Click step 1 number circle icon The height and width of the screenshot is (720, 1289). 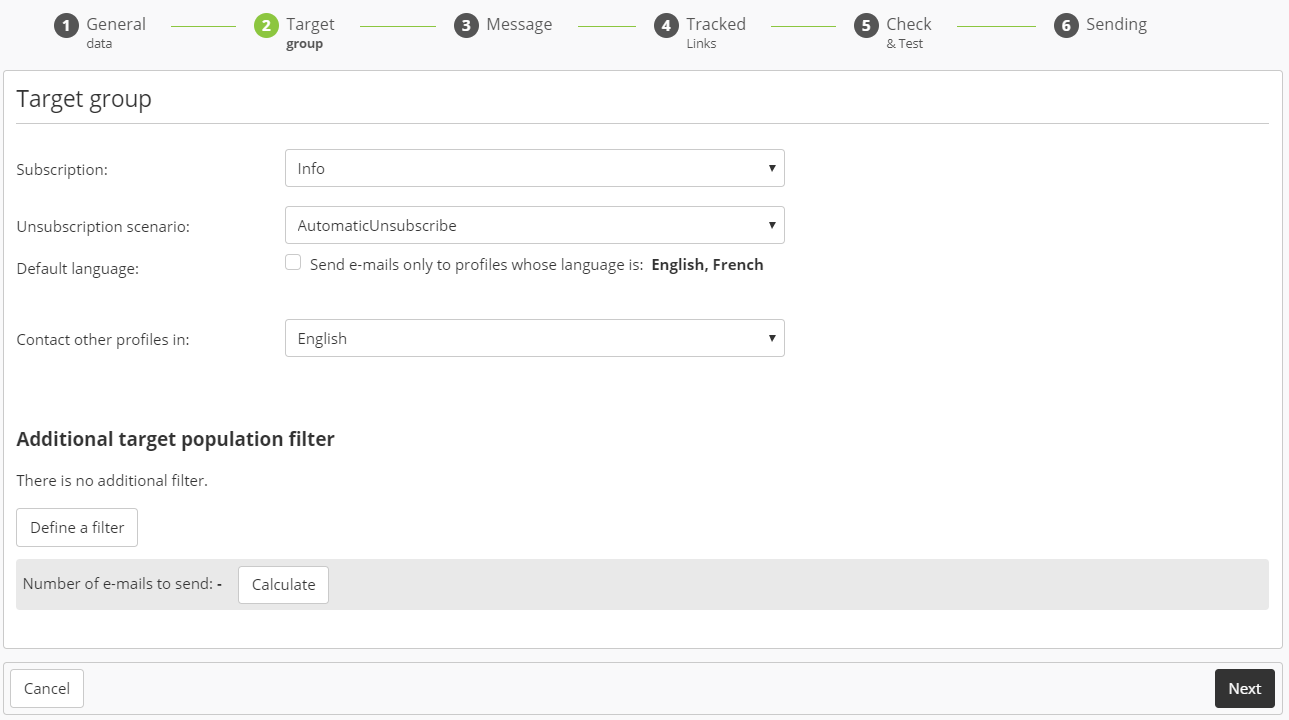click(x=66, y=26)
